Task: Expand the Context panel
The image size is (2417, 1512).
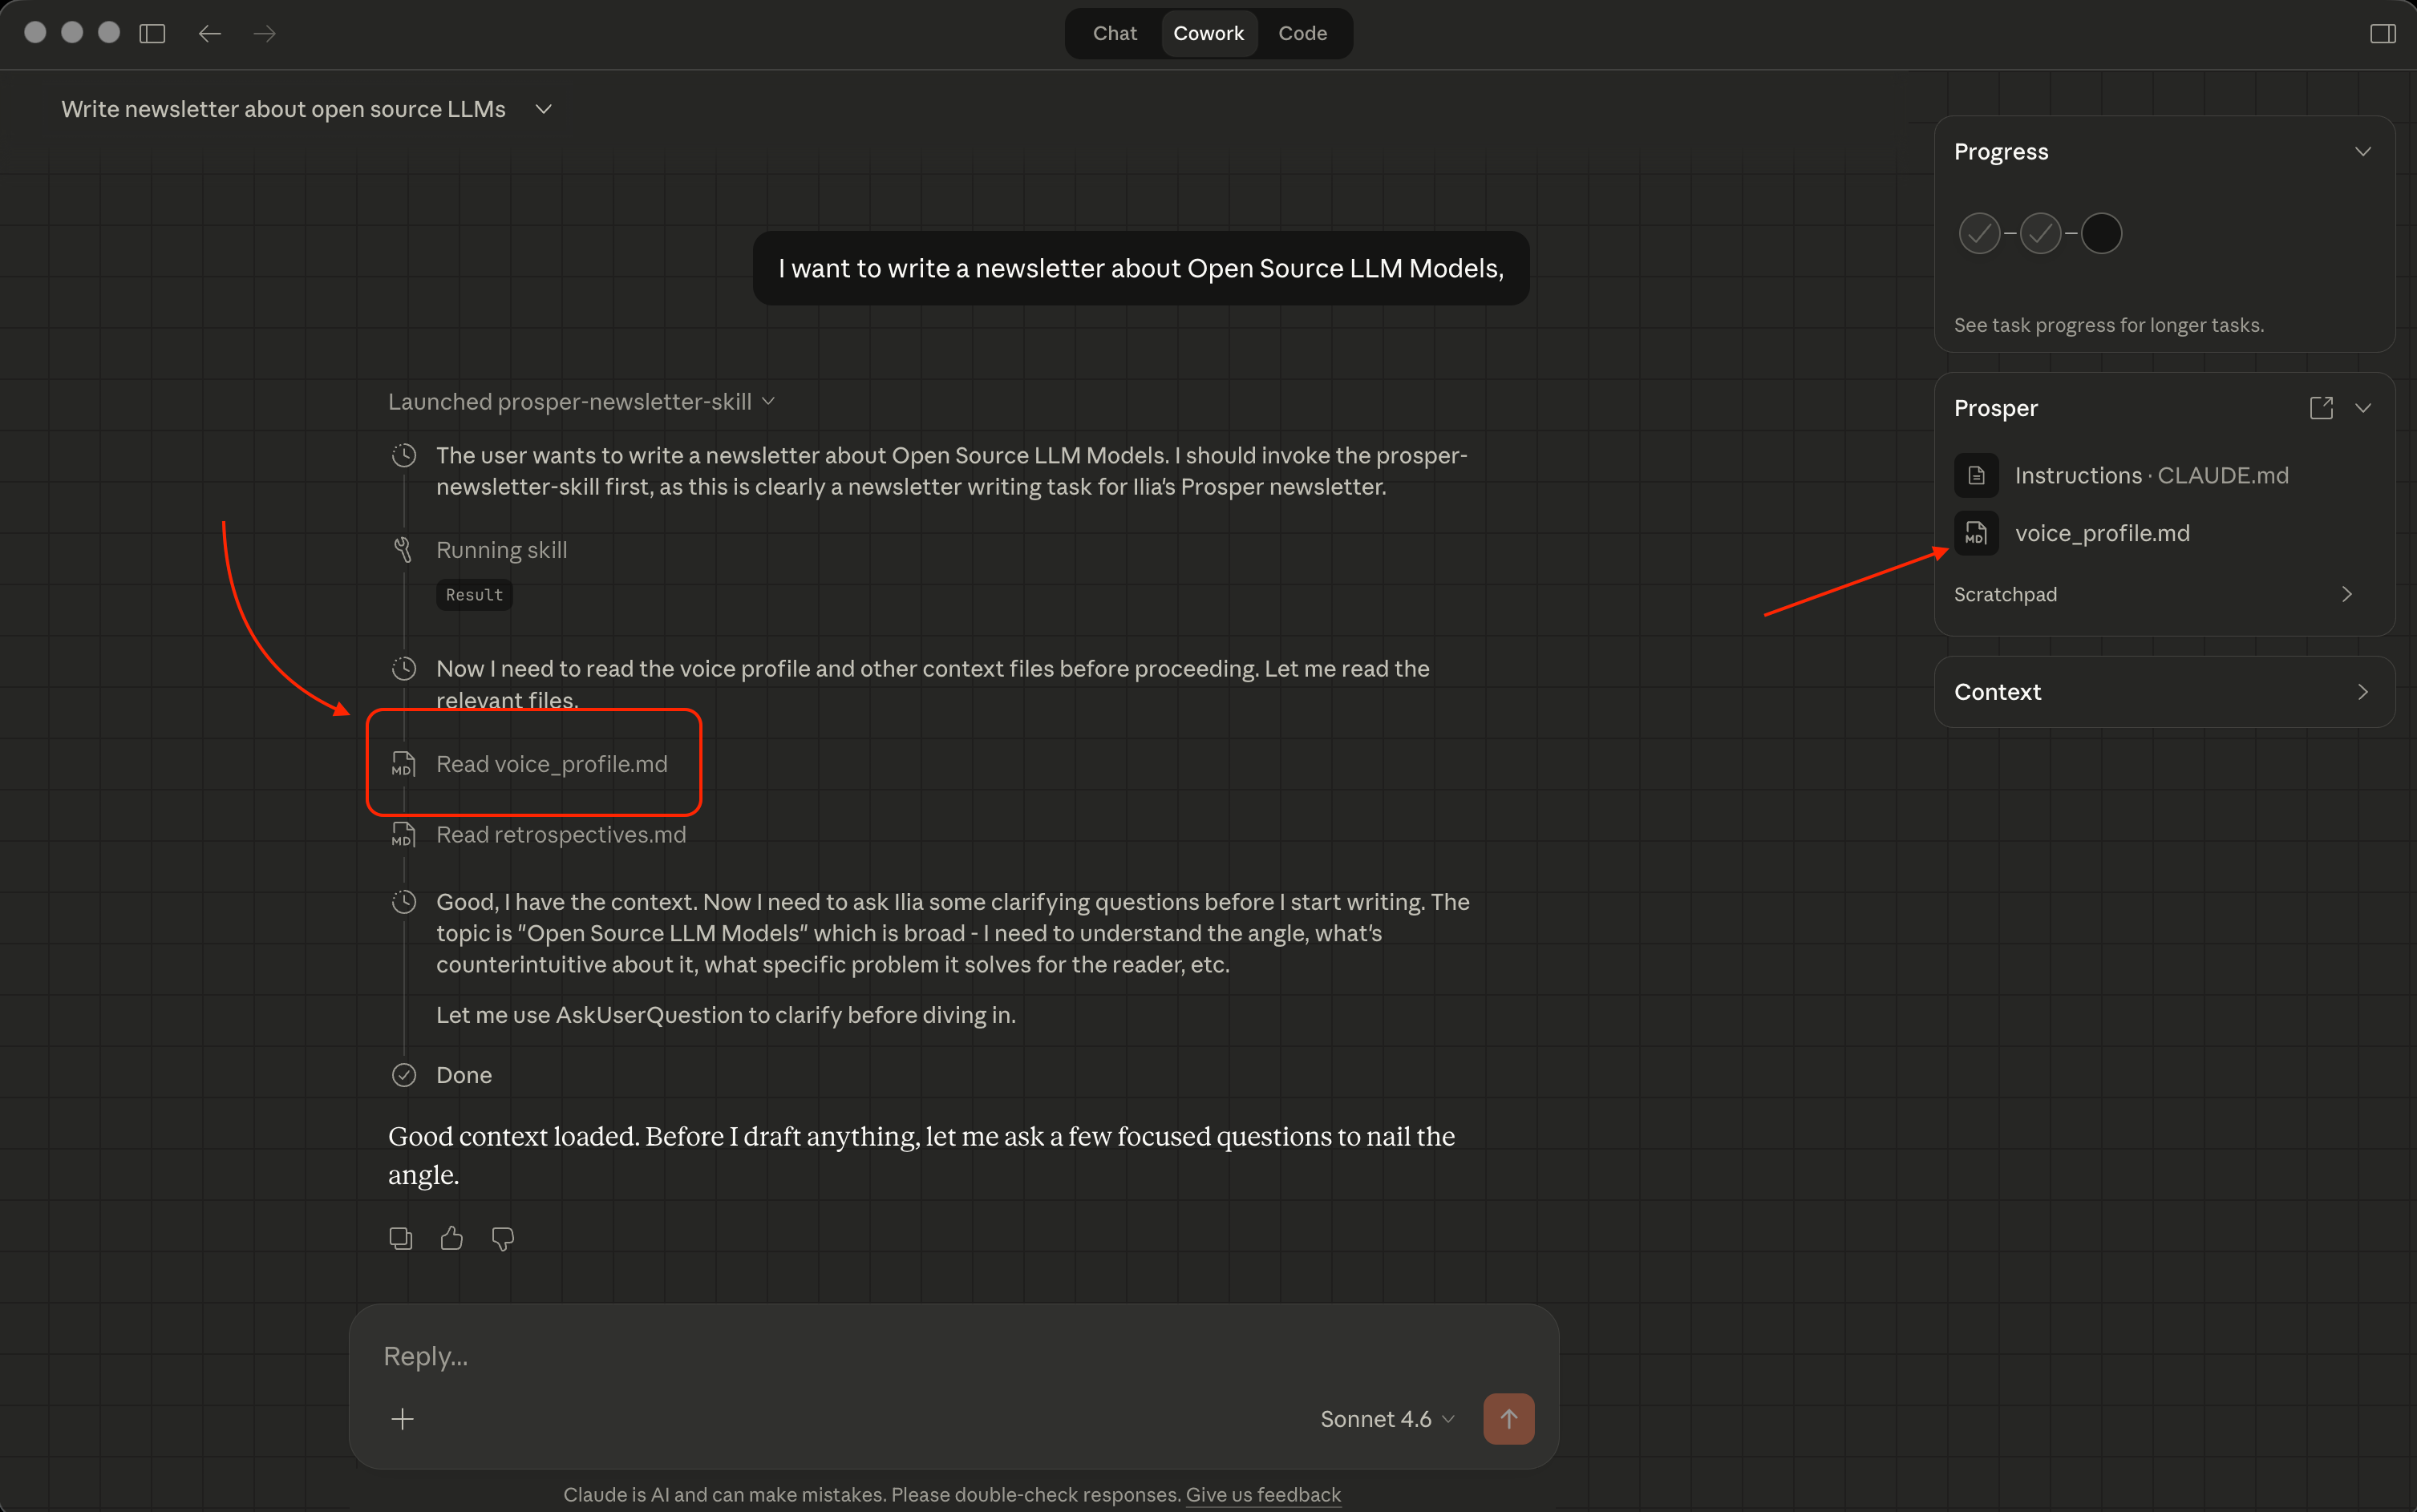Action: 2362,692
